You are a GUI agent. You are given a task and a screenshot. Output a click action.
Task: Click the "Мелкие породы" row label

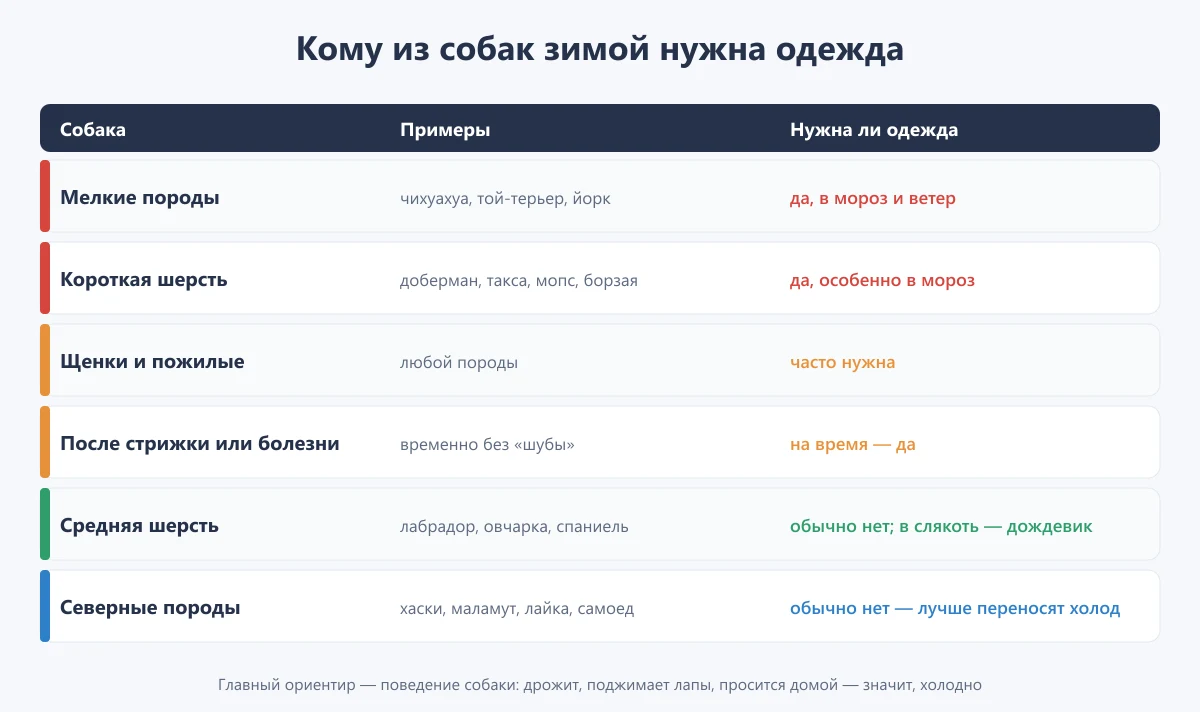tap(140, 198)
